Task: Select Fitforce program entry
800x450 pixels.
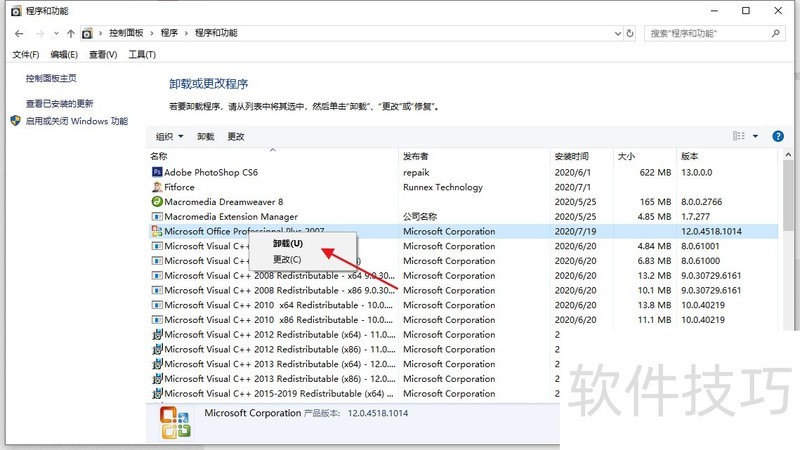Action: tap(179, 187)
